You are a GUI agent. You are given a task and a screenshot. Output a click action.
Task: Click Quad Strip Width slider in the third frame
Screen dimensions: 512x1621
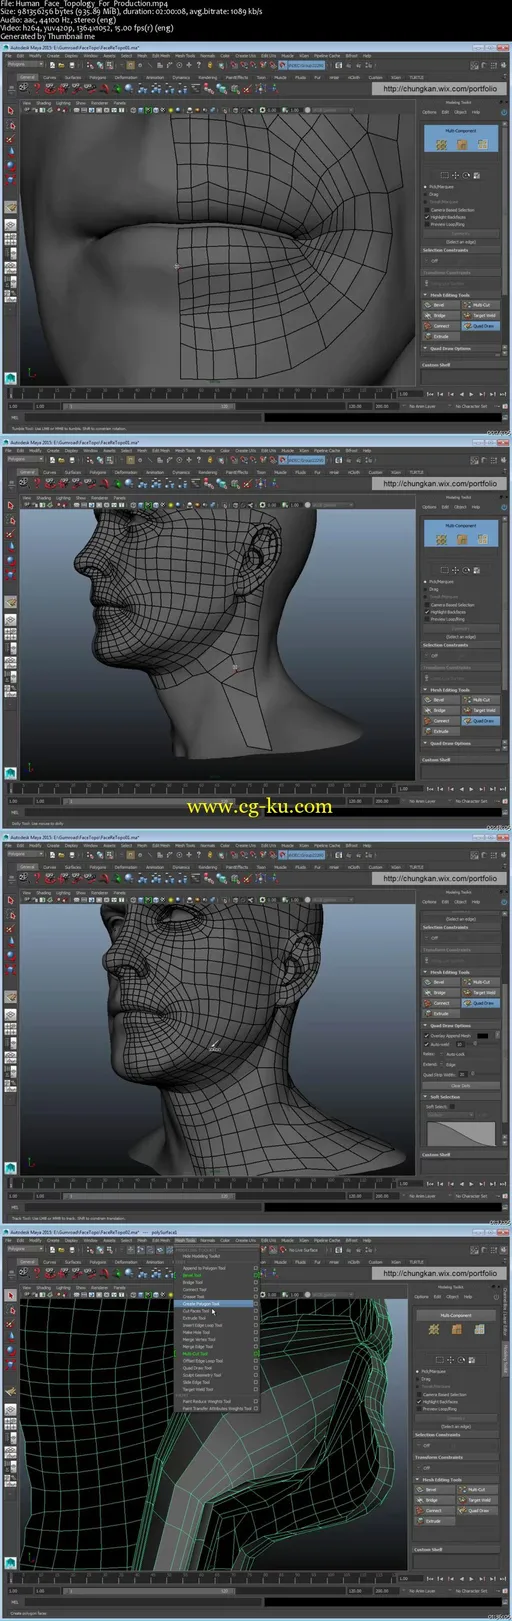485,1074
